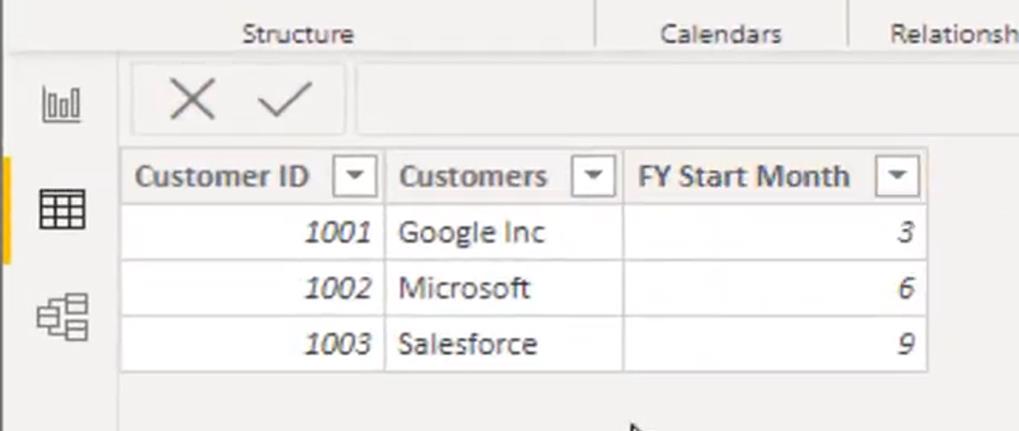Cancel formula with the X icon
Image resolution: width=1019 pixels, height=431 pixels.
point(192,99)
